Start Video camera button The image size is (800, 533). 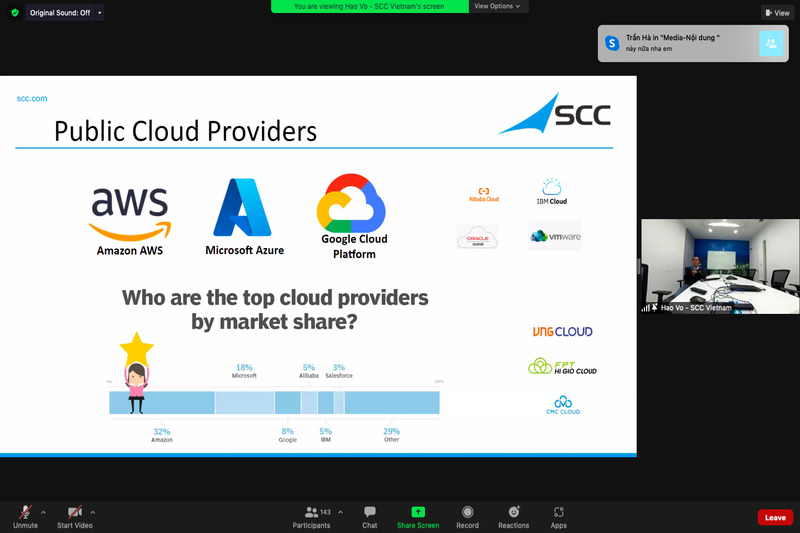coord(74,517)
